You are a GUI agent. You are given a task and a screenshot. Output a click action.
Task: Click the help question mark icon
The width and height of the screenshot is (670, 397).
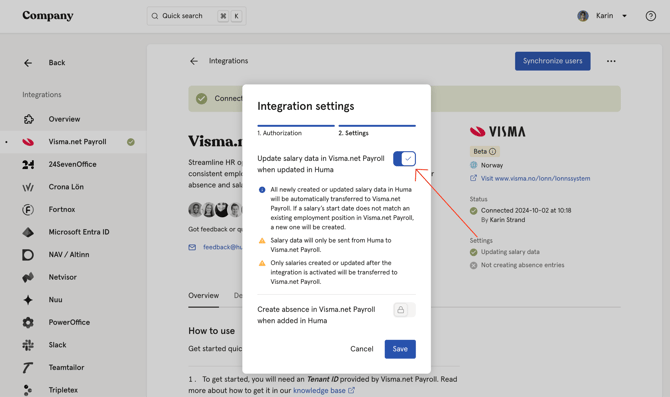coord(650,16)
